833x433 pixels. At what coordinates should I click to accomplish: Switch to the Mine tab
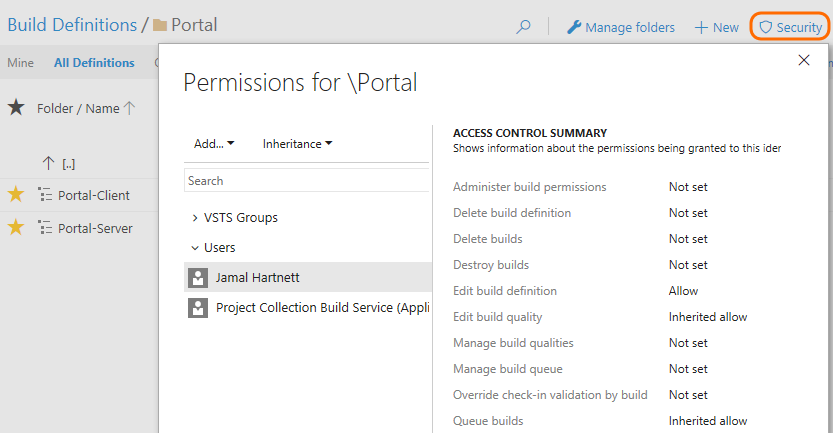click(21, 63)
